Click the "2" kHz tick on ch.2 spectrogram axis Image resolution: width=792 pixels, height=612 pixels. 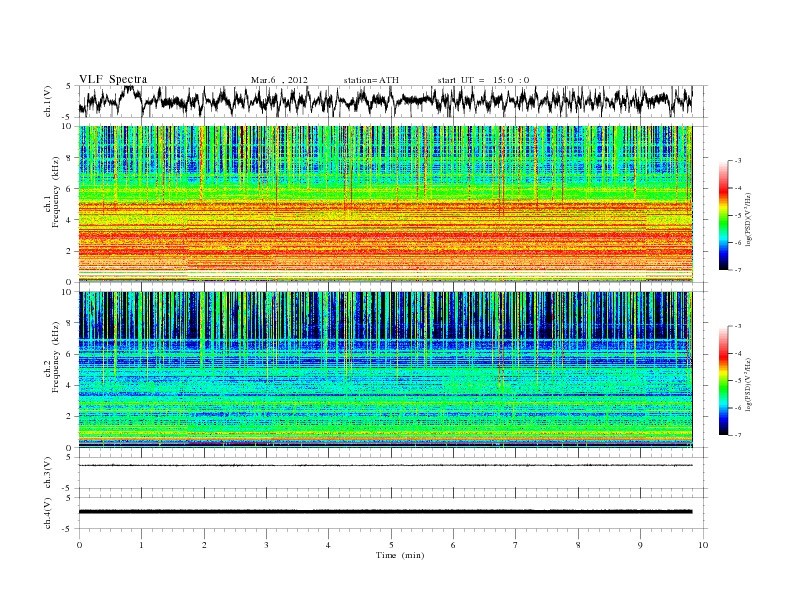[x=70, y=417]
